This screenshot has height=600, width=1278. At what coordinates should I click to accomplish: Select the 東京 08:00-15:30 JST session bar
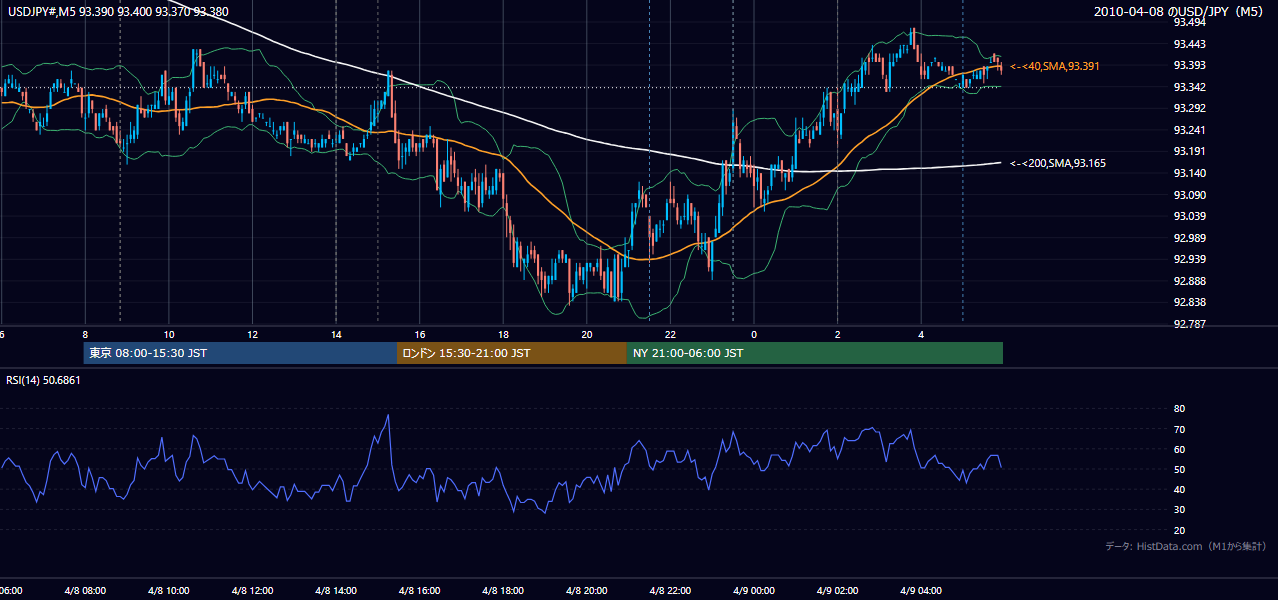(240, 353)
